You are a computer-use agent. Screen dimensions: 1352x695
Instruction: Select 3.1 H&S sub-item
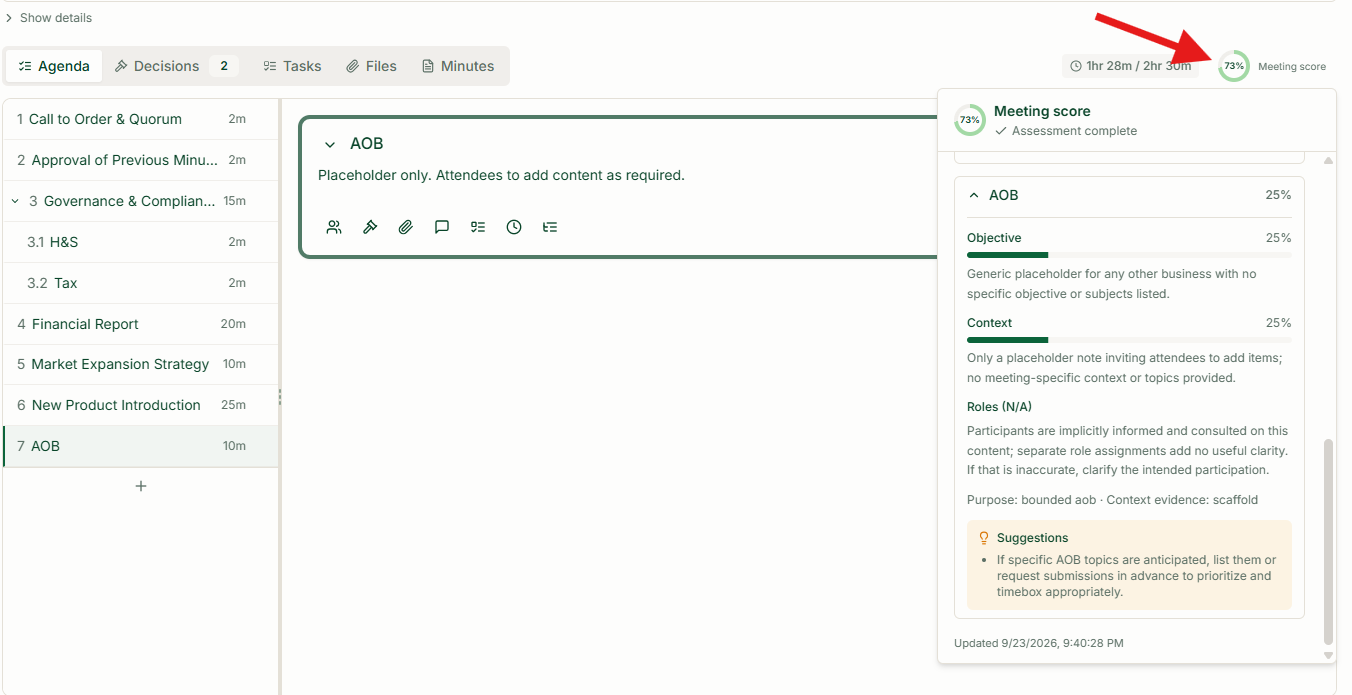click(141, 242)
